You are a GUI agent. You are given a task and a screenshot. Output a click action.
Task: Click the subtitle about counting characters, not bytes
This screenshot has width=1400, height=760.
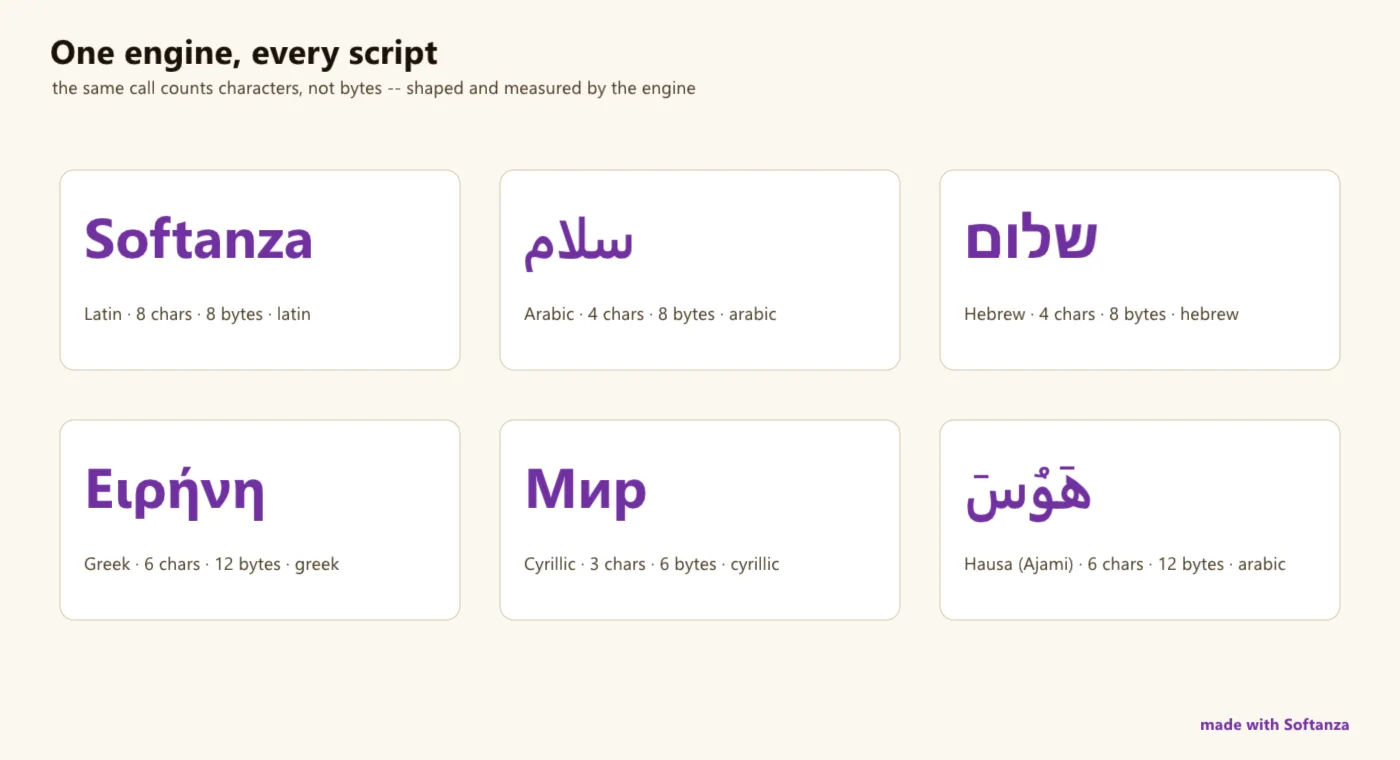tap(374, 88)
